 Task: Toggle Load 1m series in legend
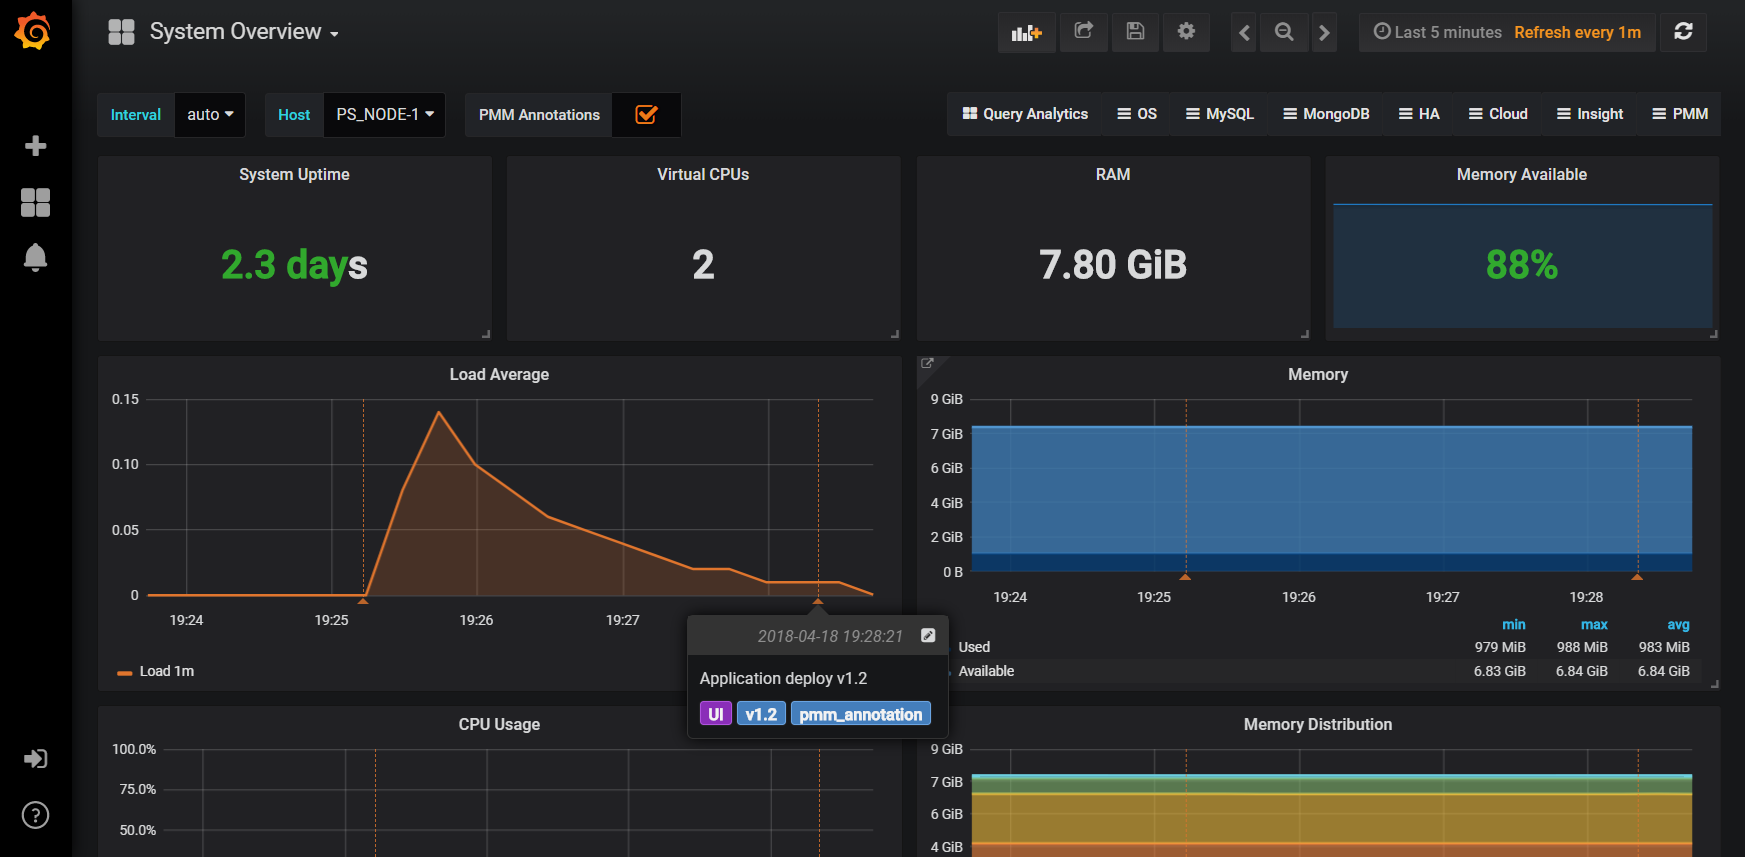coord(166,671)
